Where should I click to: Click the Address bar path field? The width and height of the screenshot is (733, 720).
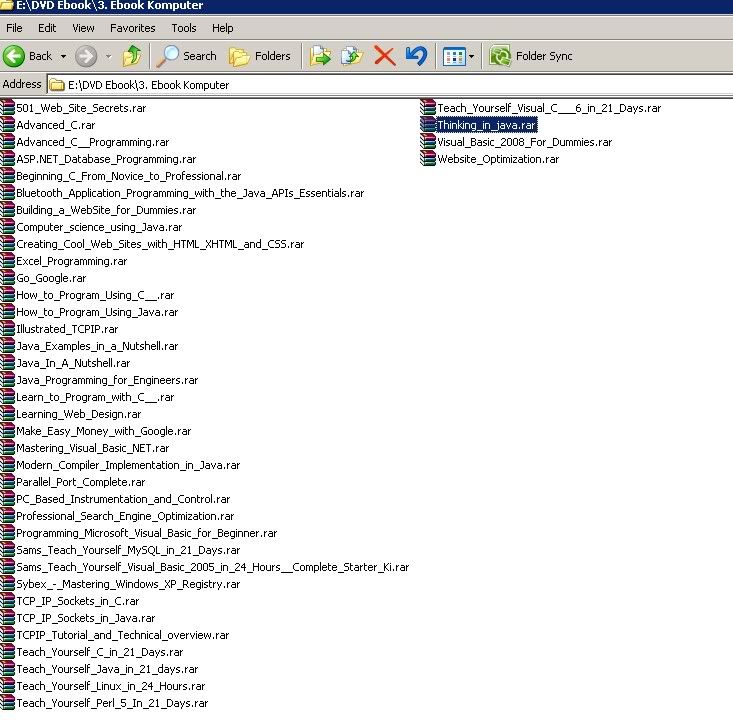pyautogui.click(x=390, y=85)
